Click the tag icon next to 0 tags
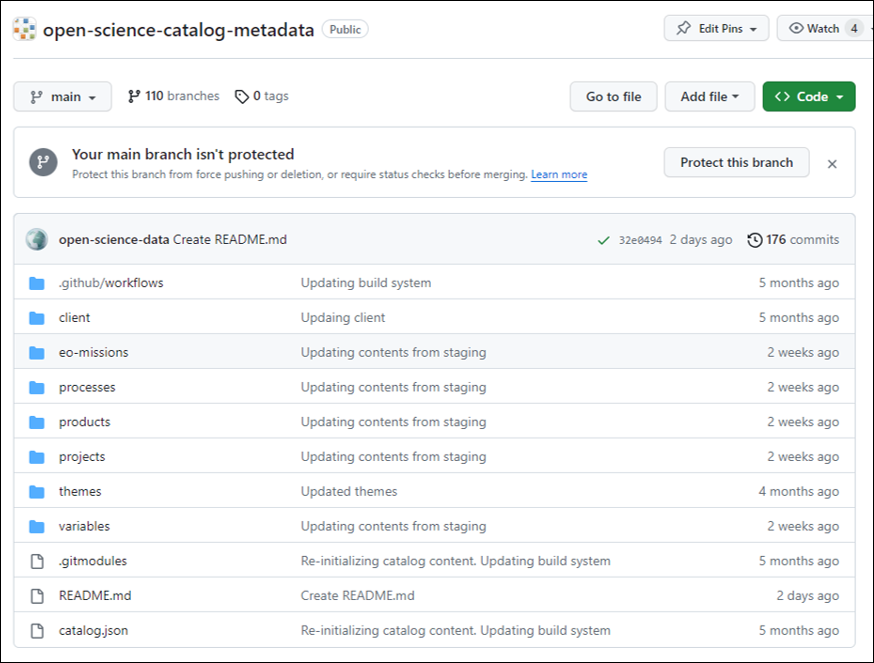Viewport: 874px width, 663px height. pos(241,96)
